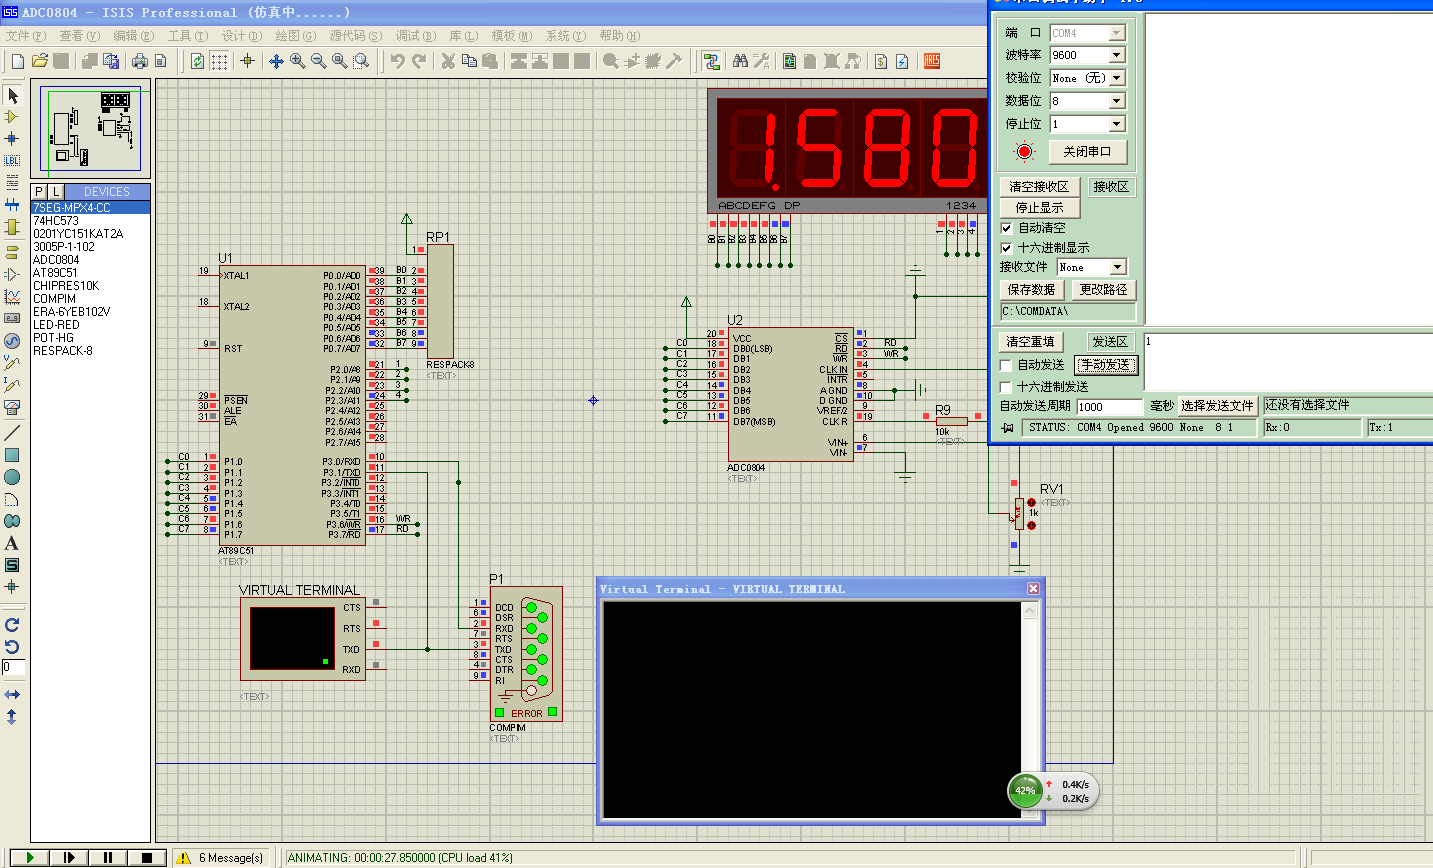Open 源代码 menu
This screenshot has width=1433, height=868.
tap(355, 36)
